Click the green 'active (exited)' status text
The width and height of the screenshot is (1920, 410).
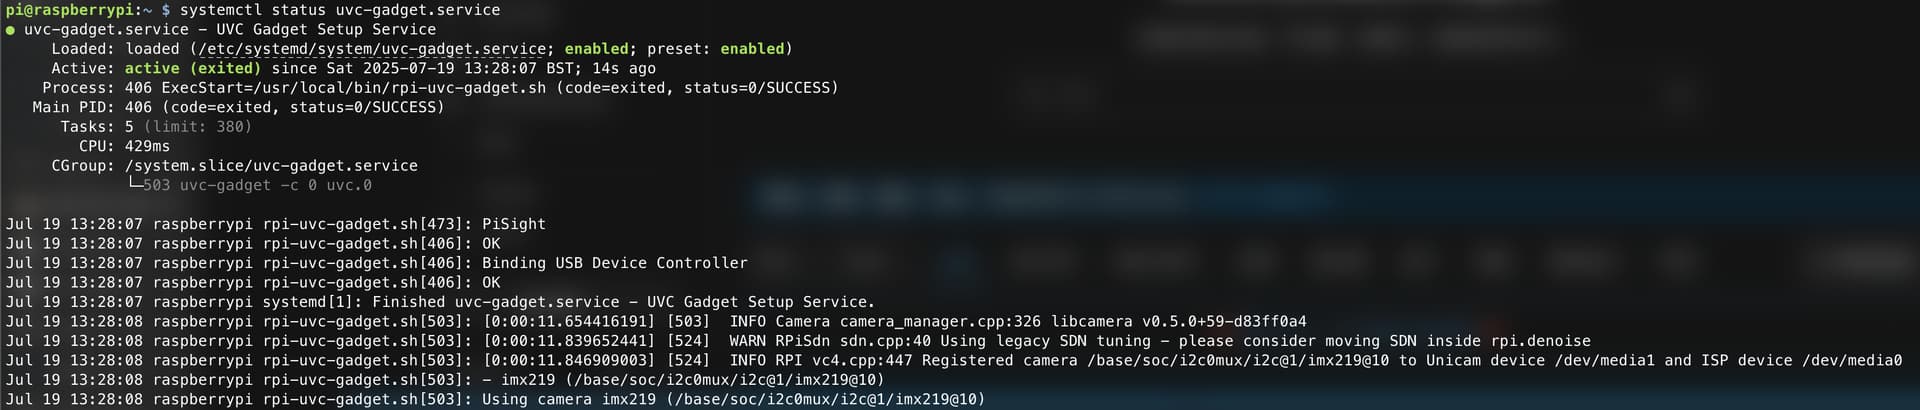coord(193,68)
